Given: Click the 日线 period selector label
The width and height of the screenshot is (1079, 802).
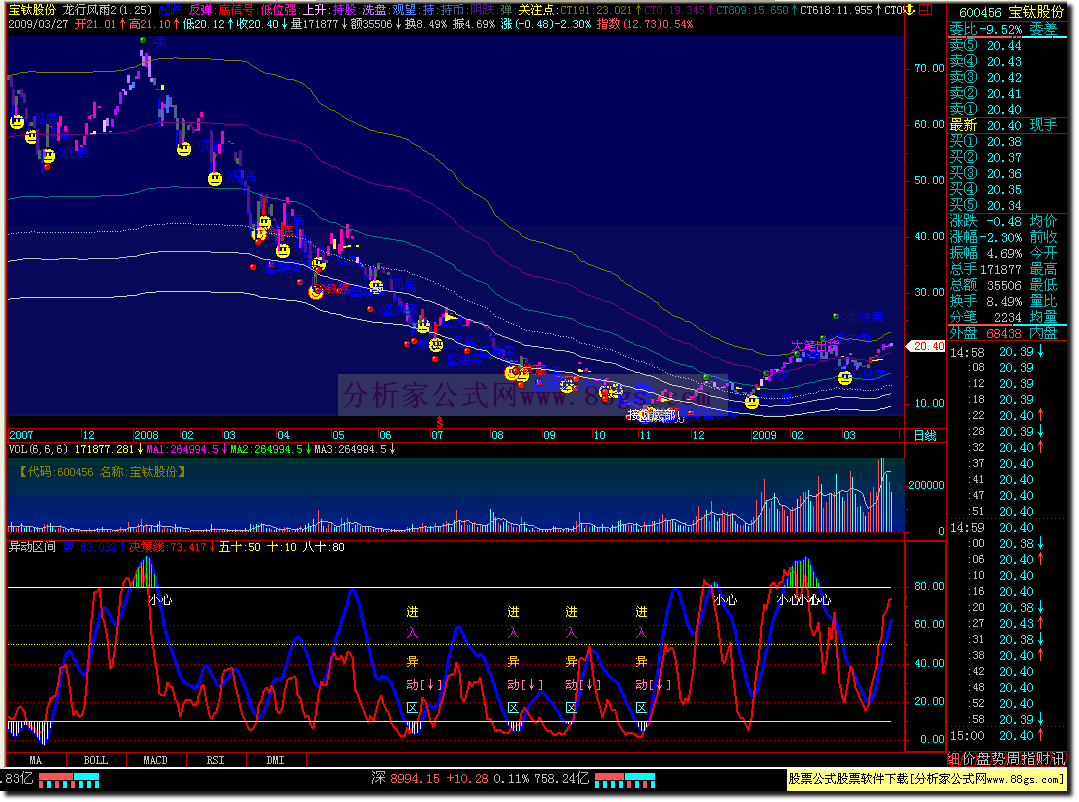Looking at the screenshot, I should (925, 435).
